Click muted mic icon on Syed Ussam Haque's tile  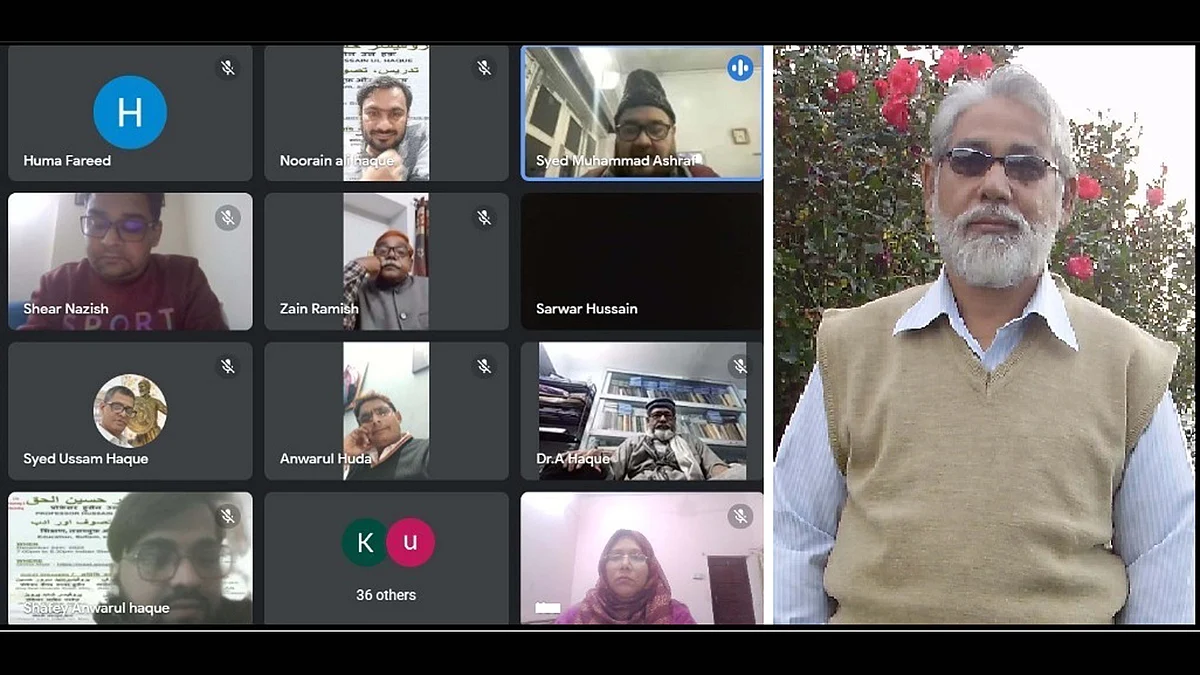pos(228,367)
